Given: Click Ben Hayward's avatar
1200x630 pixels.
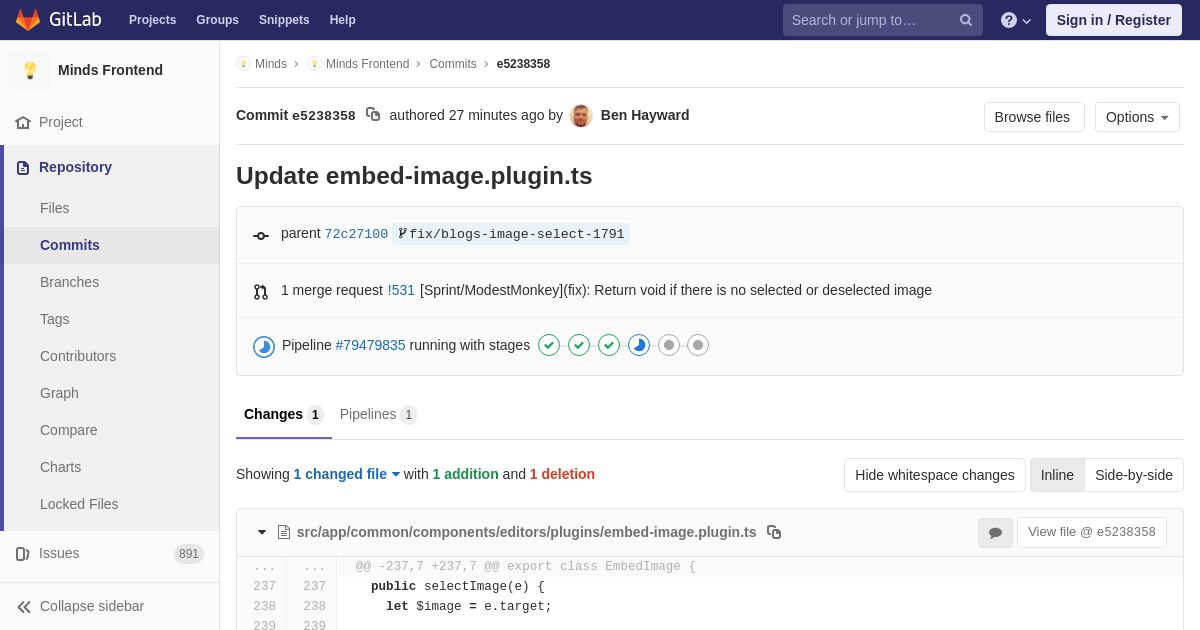Looking at the screenshot, I should [581, 116].
